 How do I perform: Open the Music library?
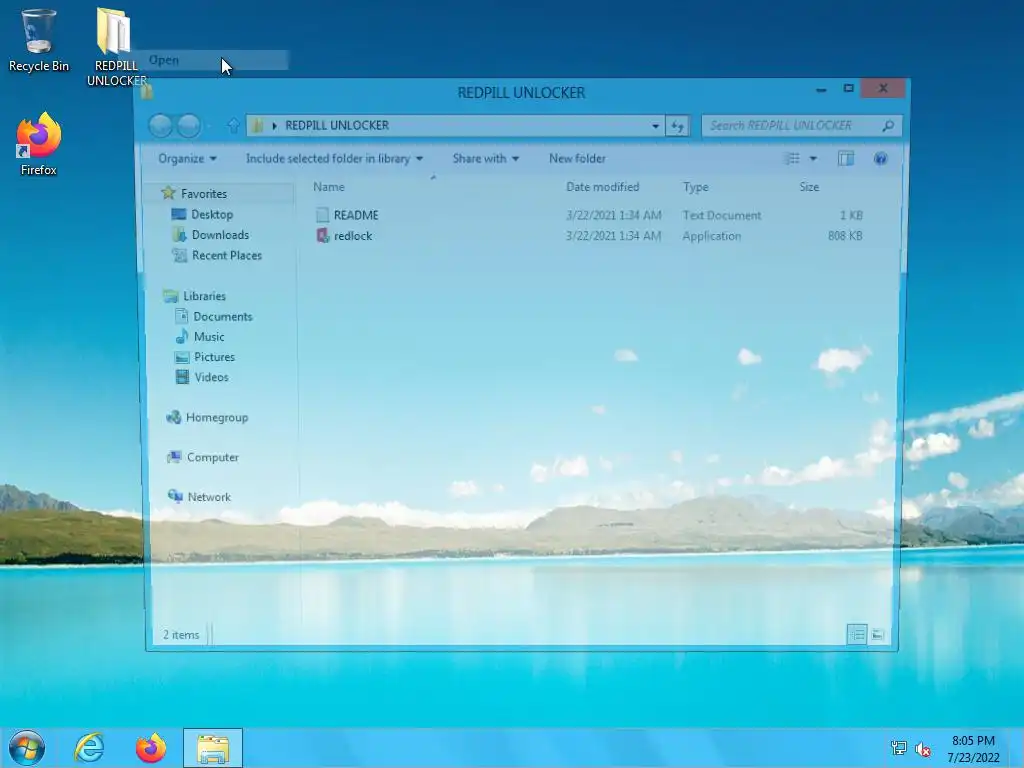coord(209,337)
